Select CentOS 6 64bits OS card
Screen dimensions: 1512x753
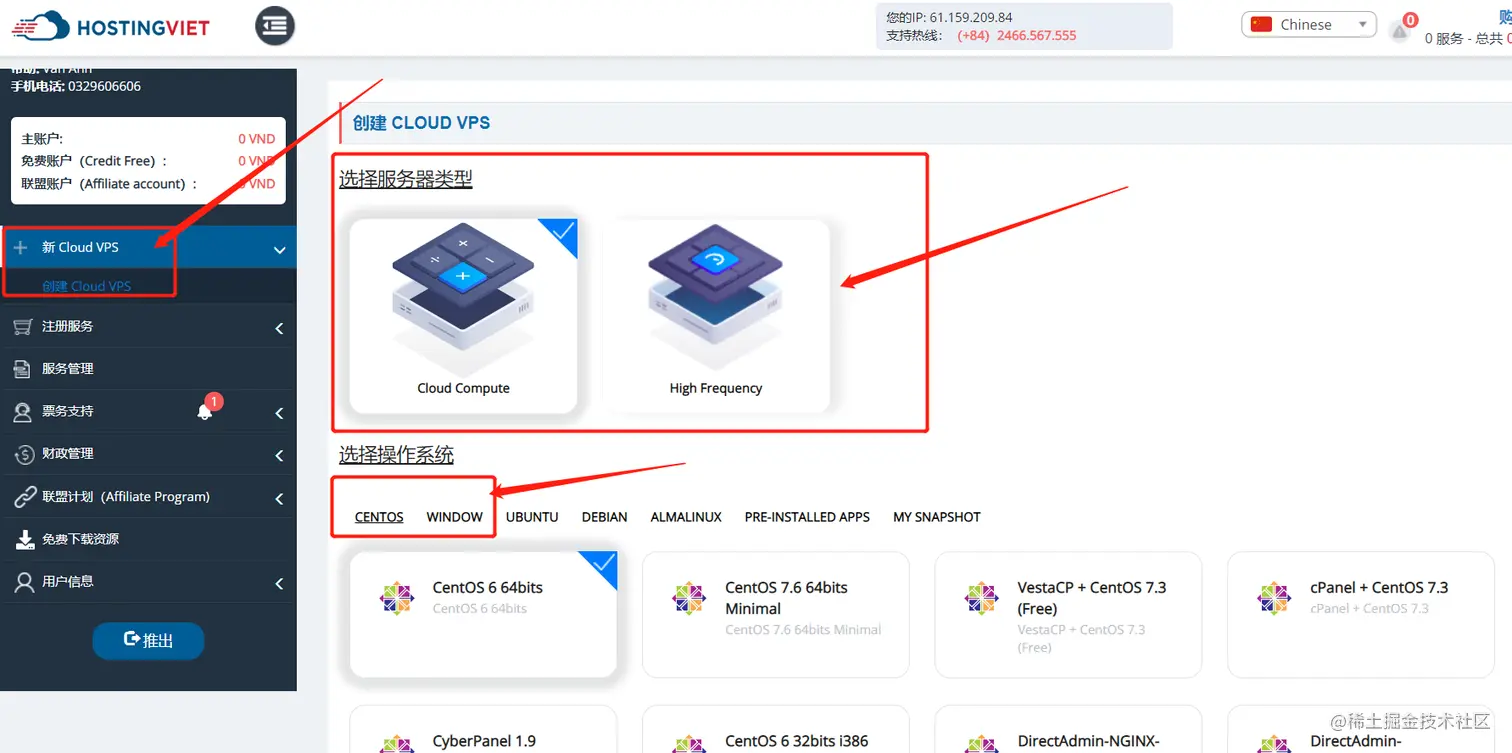[483, 614]
